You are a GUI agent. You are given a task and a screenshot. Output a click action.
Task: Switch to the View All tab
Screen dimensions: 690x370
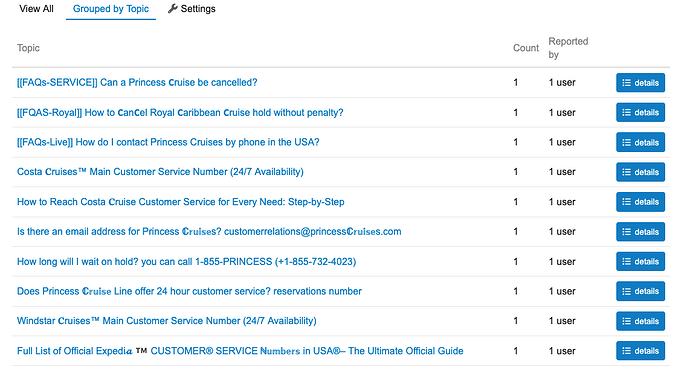36,9
